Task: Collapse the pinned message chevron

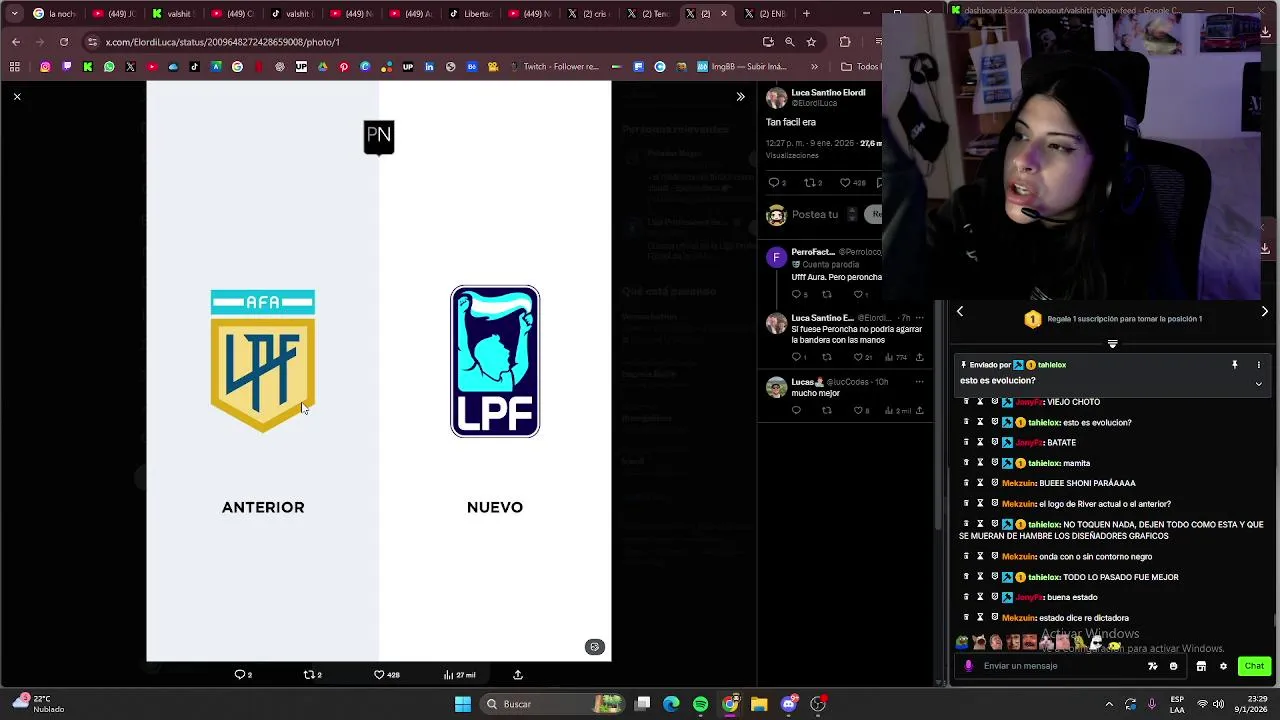Action: tap(1258, 383)
